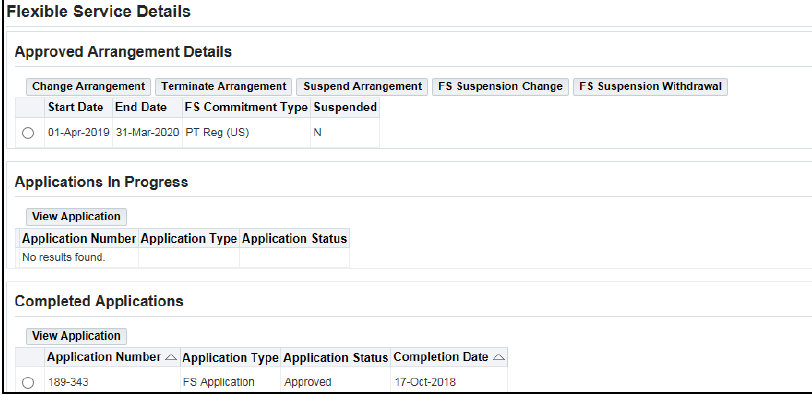
Task: Click the FS Commitment Type column header
Action: (246, 107)
